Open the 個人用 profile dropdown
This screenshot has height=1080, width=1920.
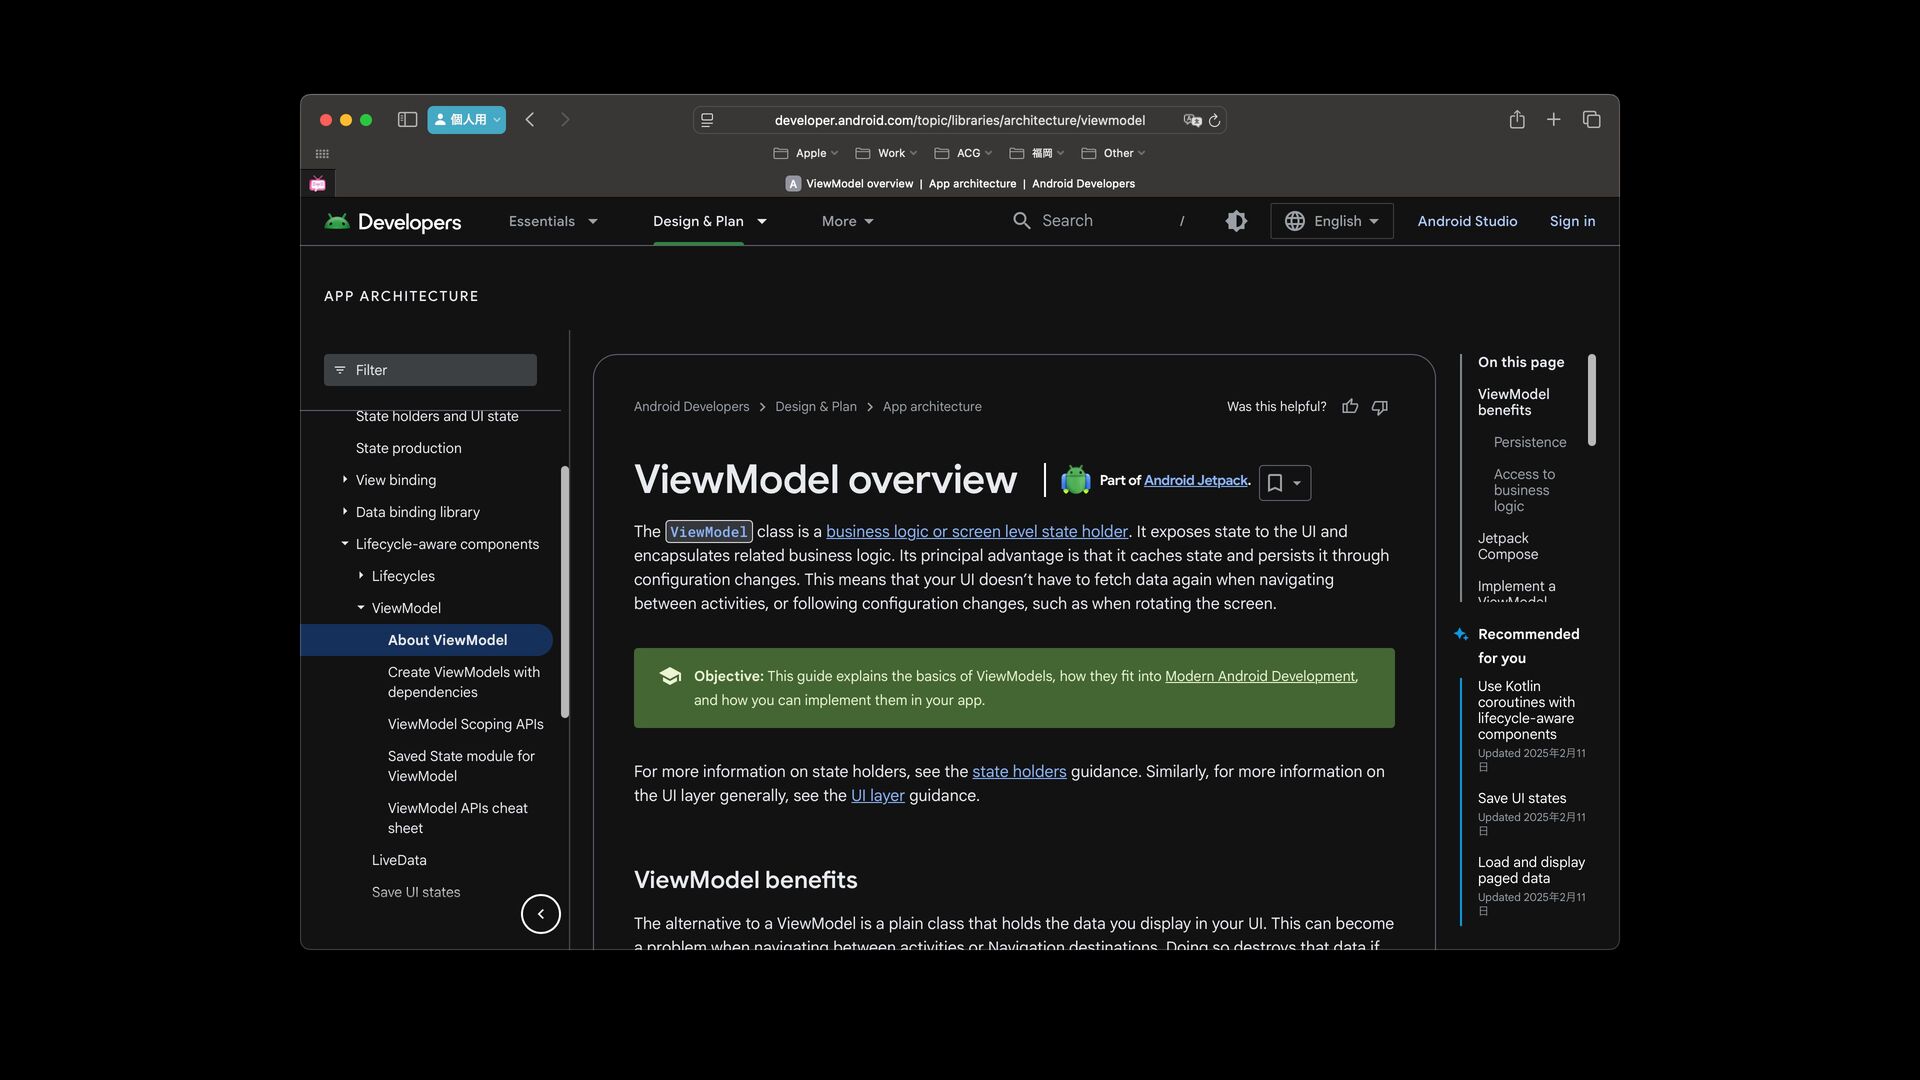tap(467, 120)
